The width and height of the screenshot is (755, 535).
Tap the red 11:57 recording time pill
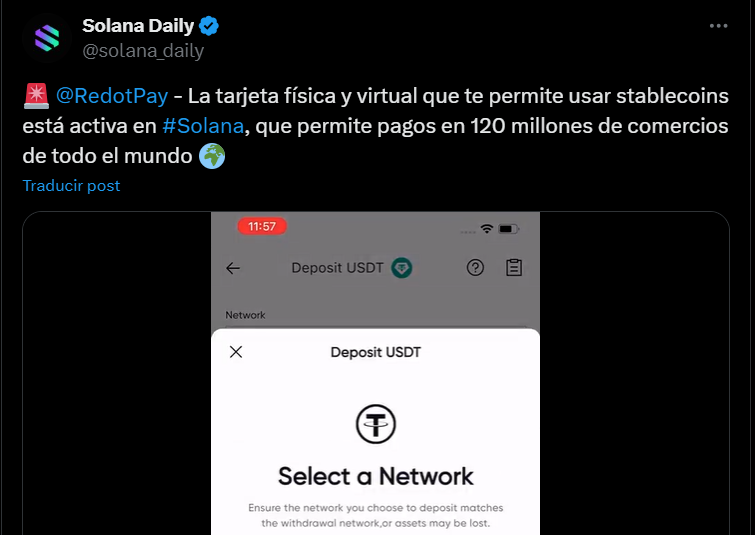[262, 226]
